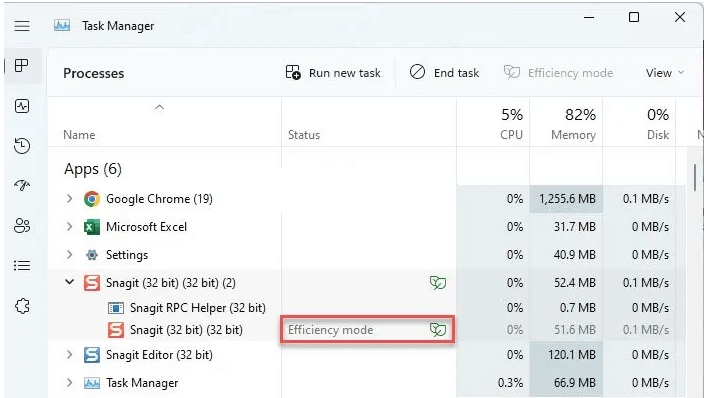Open the Performance sidebar icon
Viewport: 704px width, 398px height.
pyautogui.click(x=22, y=106)
